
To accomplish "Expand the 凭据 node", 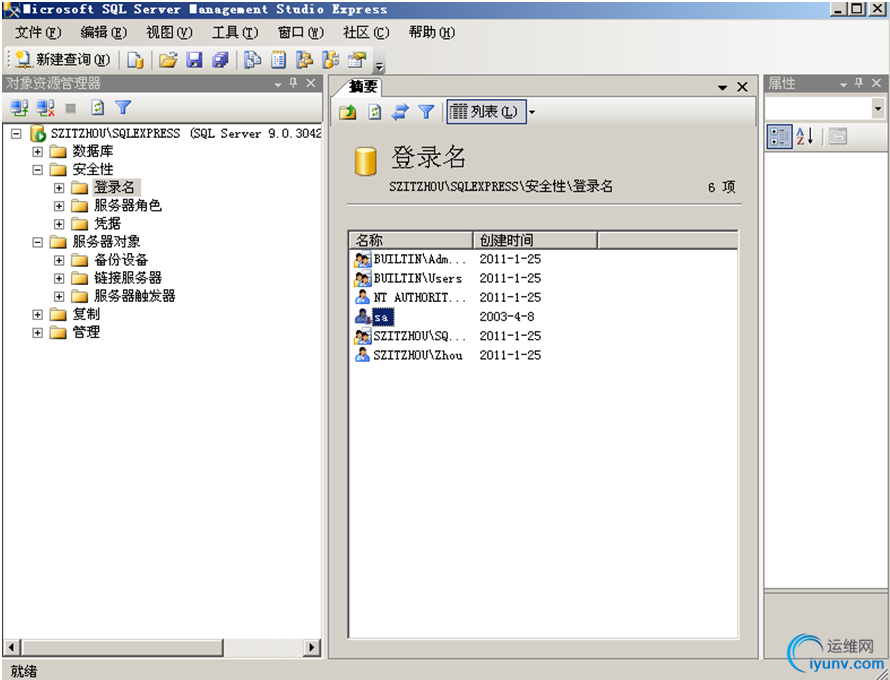I will [x=59, y=224].
